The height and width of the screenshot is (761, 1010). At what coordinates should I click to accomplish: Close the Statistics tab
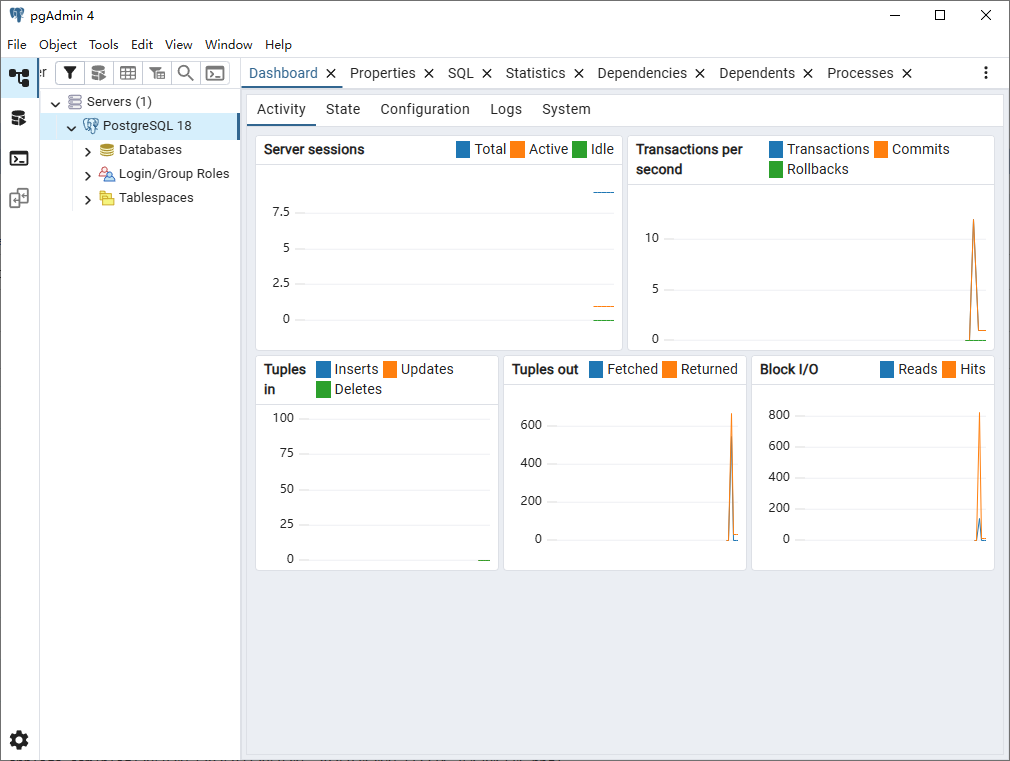click(x=579, y=73)
